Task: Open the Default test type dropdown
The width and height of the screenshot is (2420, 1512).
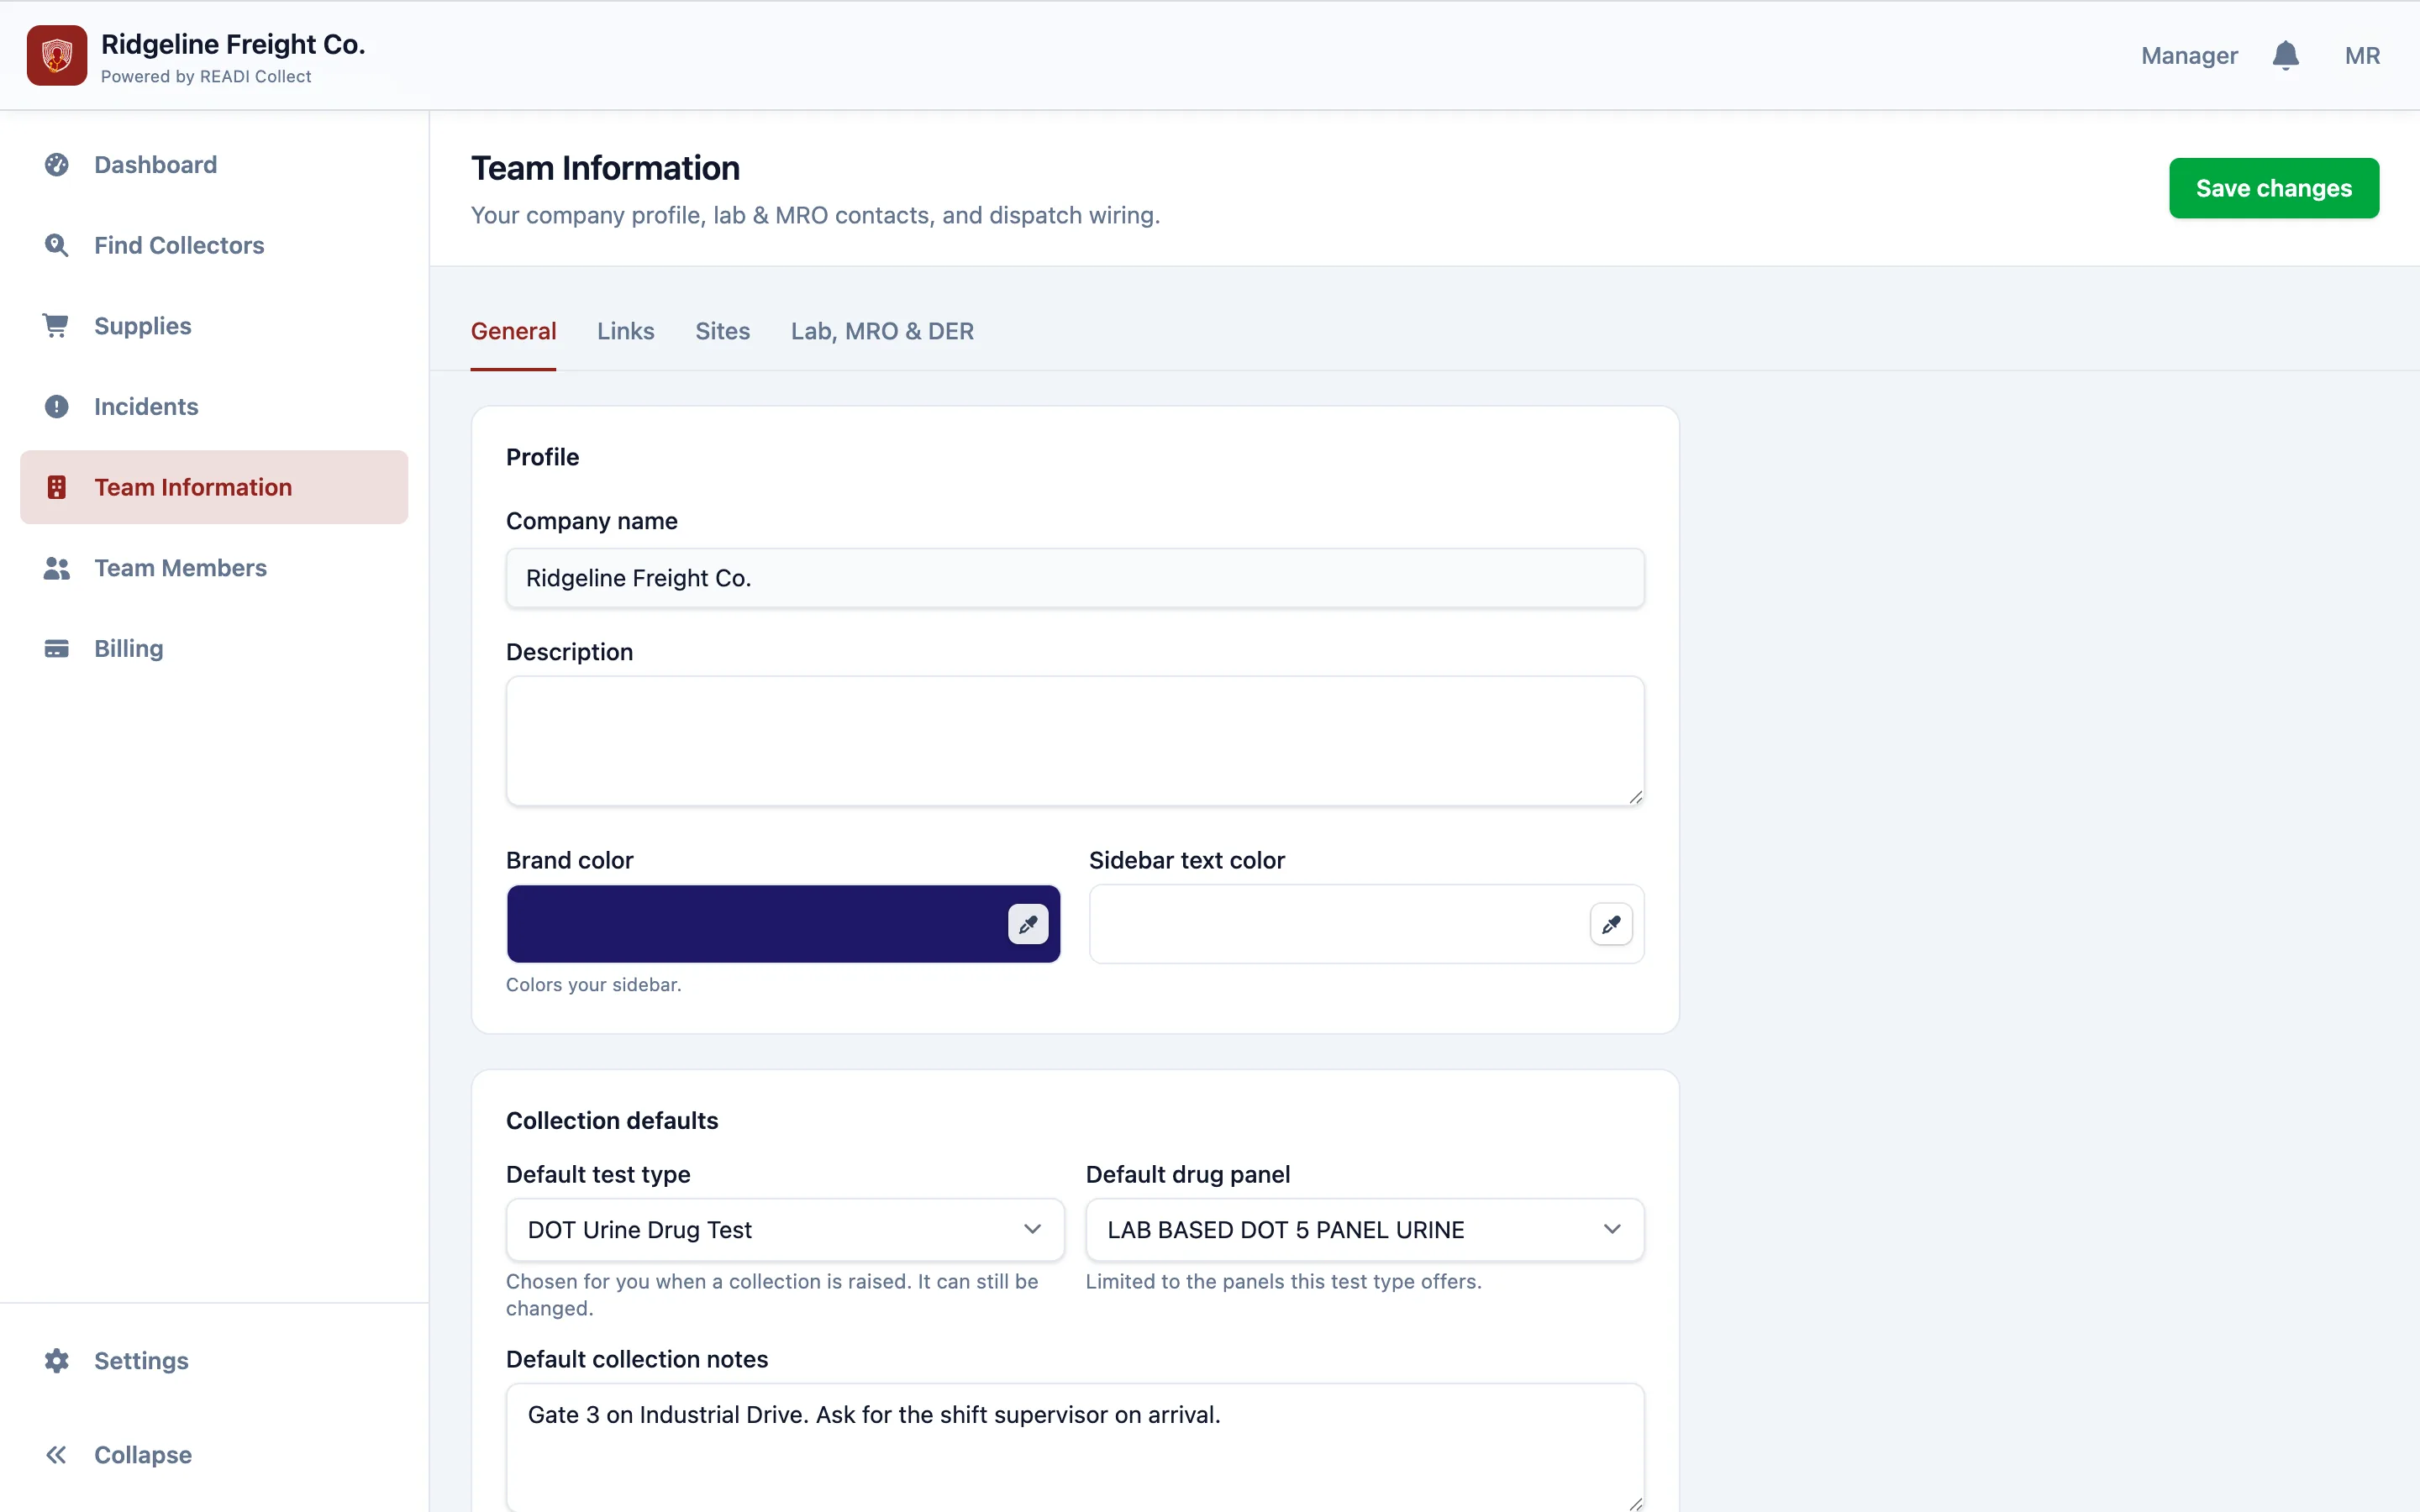Action: point(785,1229)
